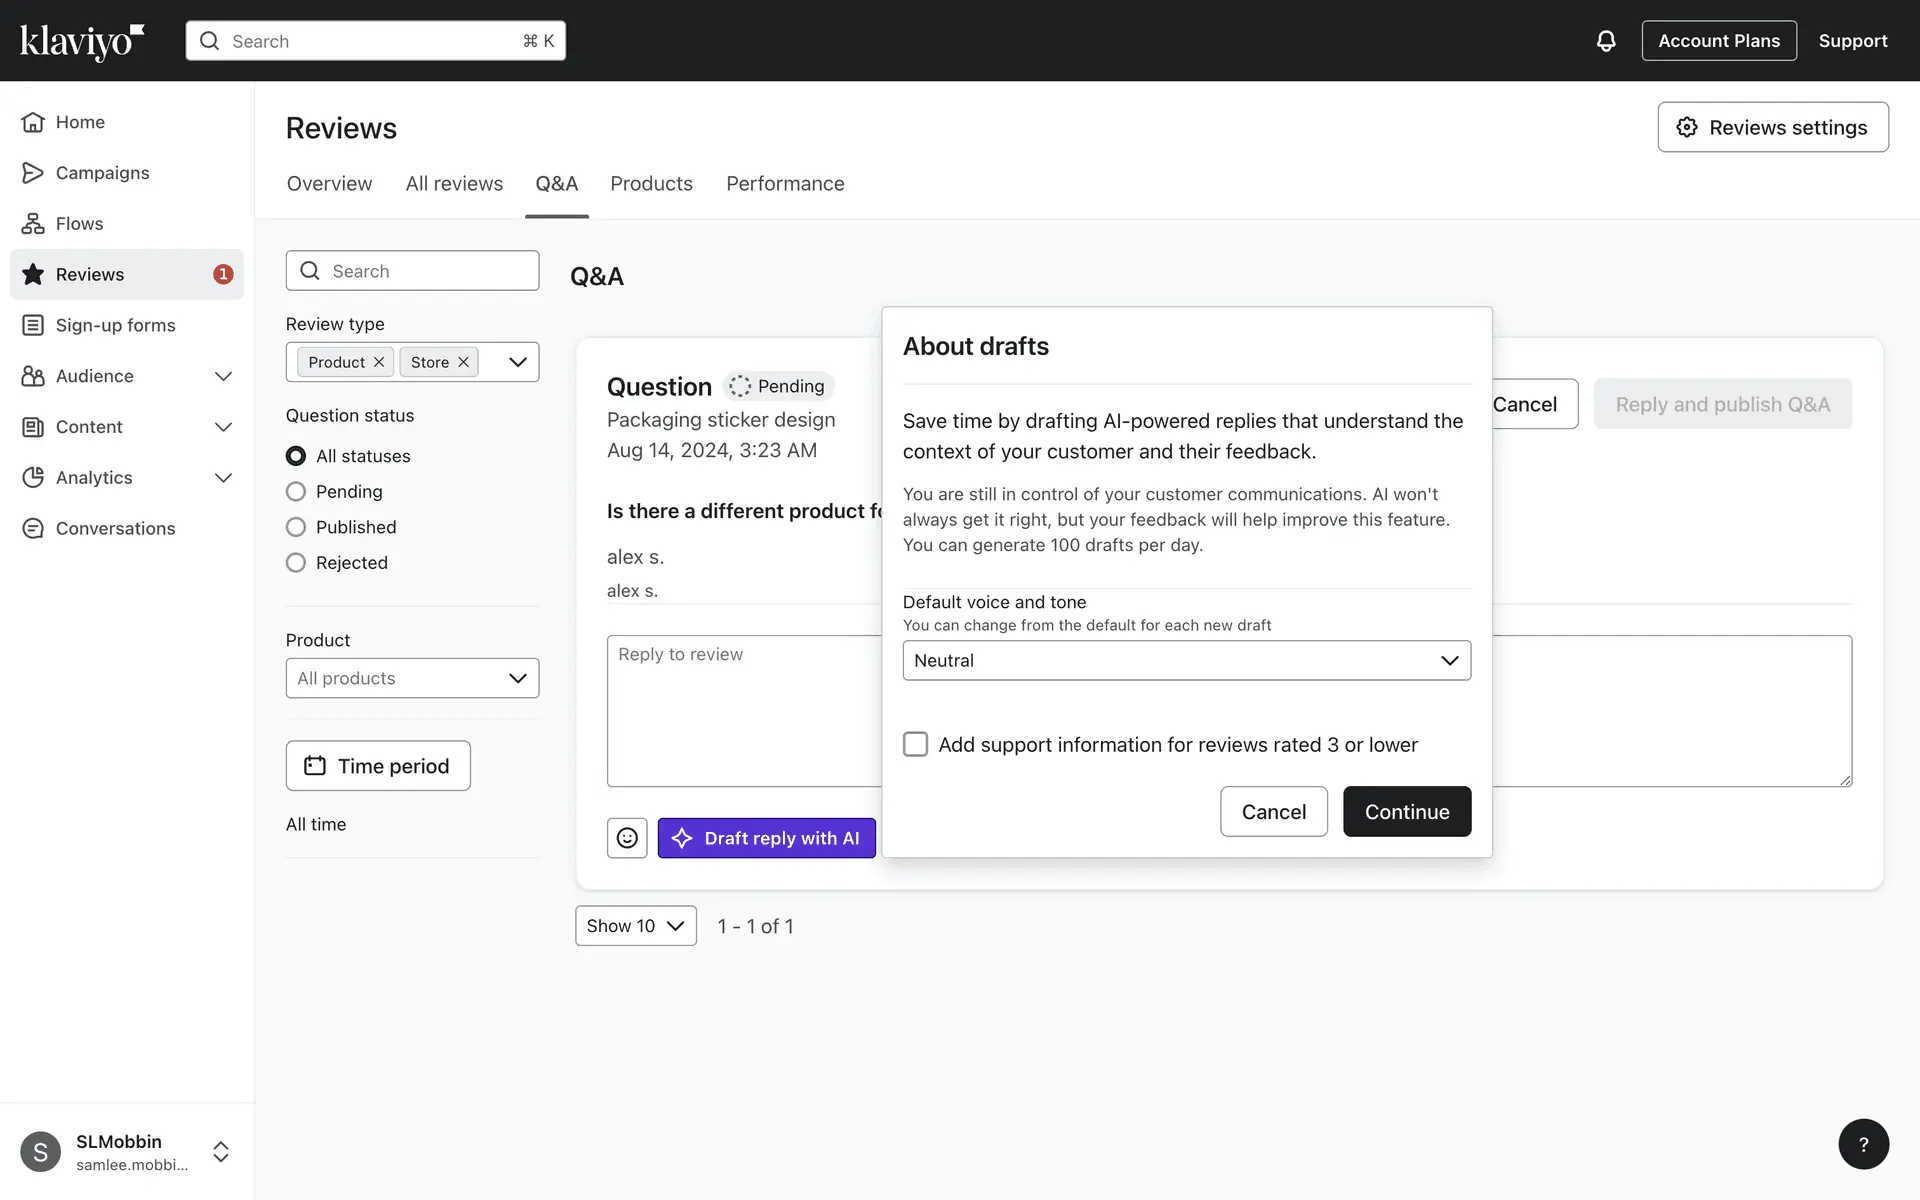Image resolution: width=1920 pixels, height=1200 pixels.
Task: Click the Home icon in sidebar
Action: [x=33, y=122]
